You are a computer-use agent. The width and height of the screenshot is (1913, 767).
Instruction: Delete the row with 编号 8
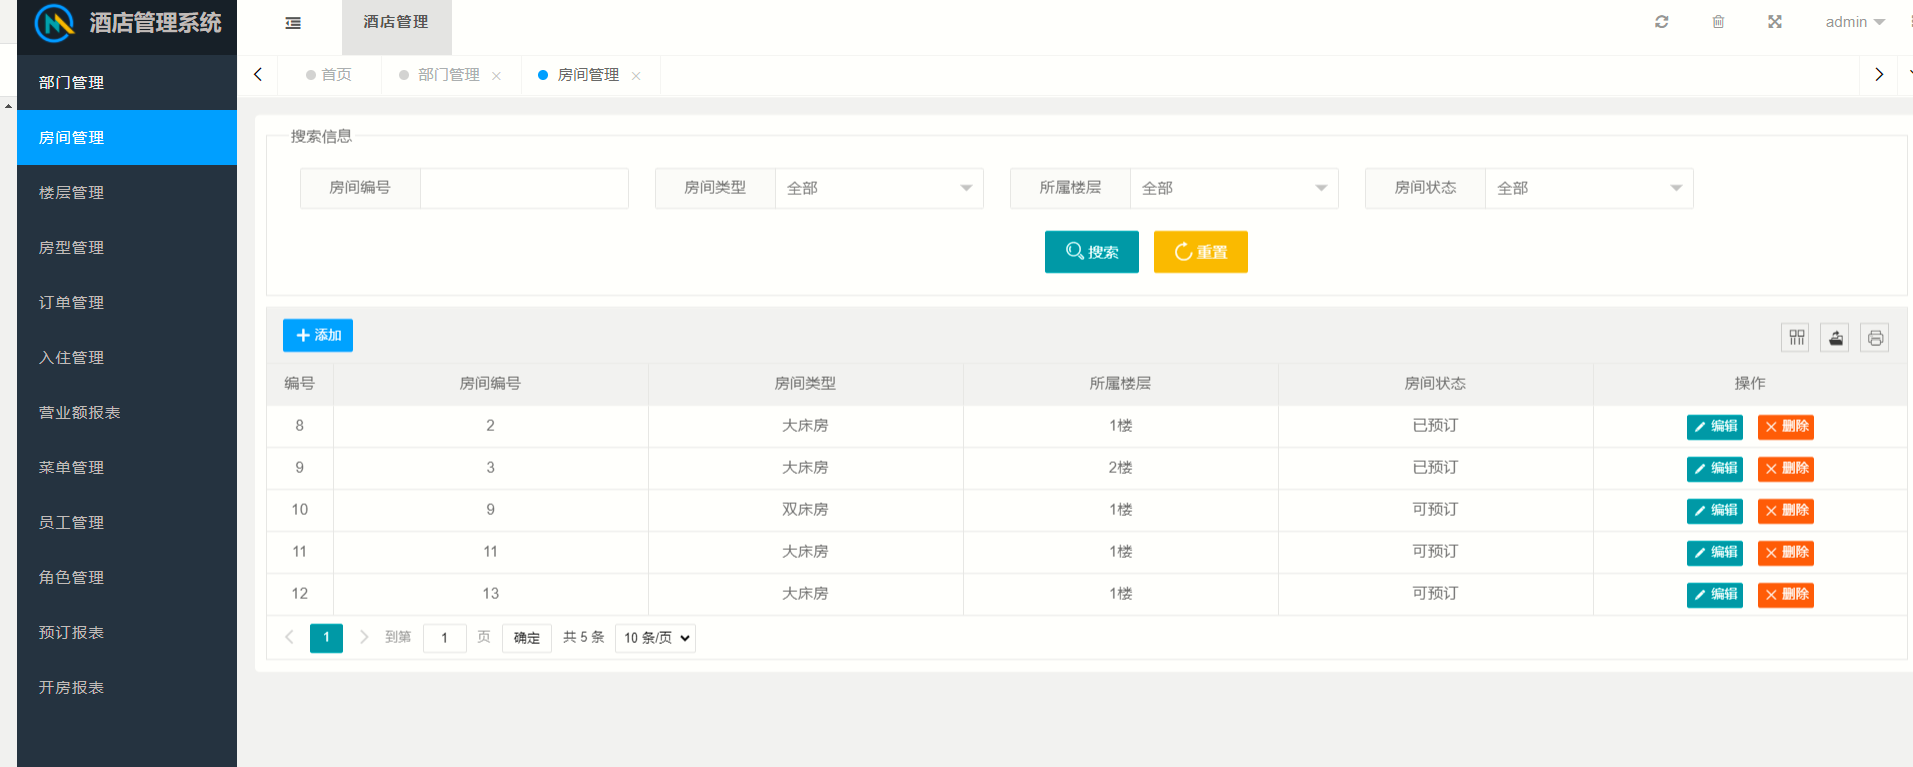pyautogui.click(x=1786, y=427)
